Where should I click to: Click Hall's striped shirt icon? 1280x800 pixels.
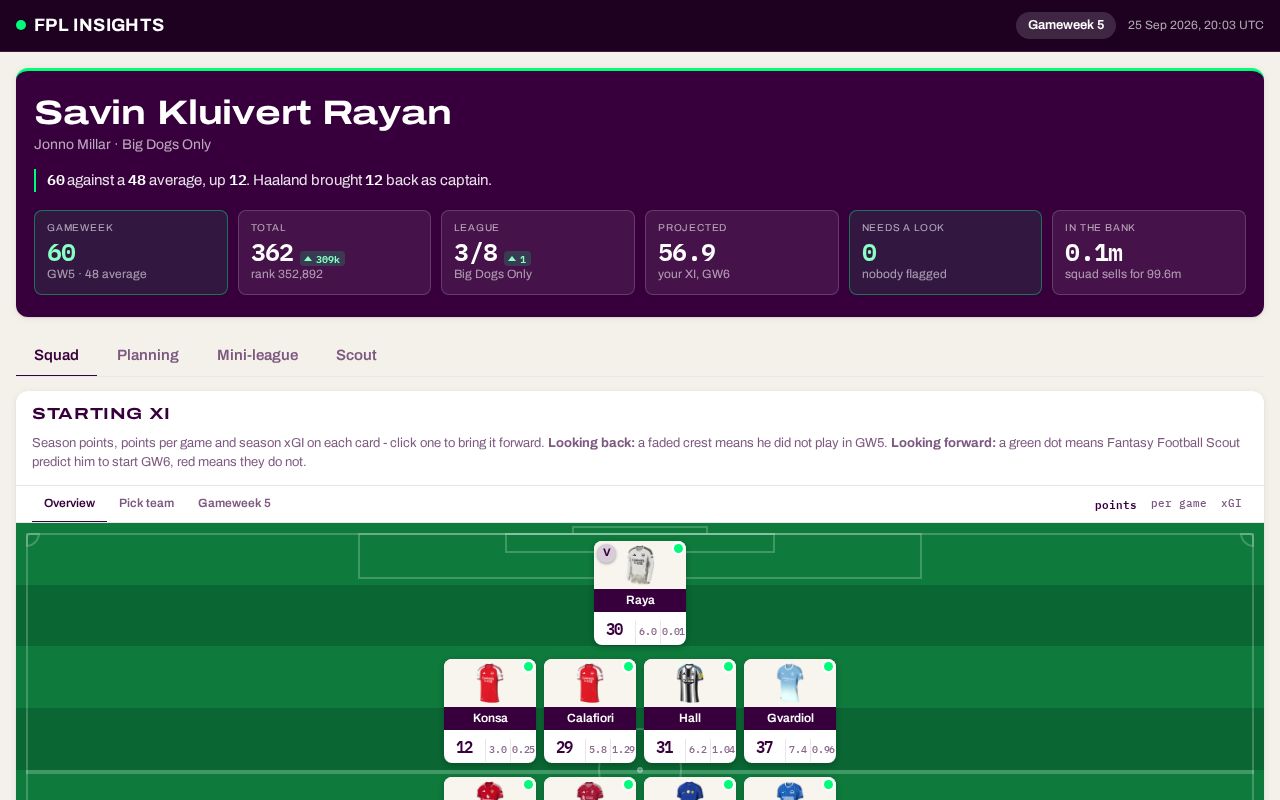(x=690, y=683)
